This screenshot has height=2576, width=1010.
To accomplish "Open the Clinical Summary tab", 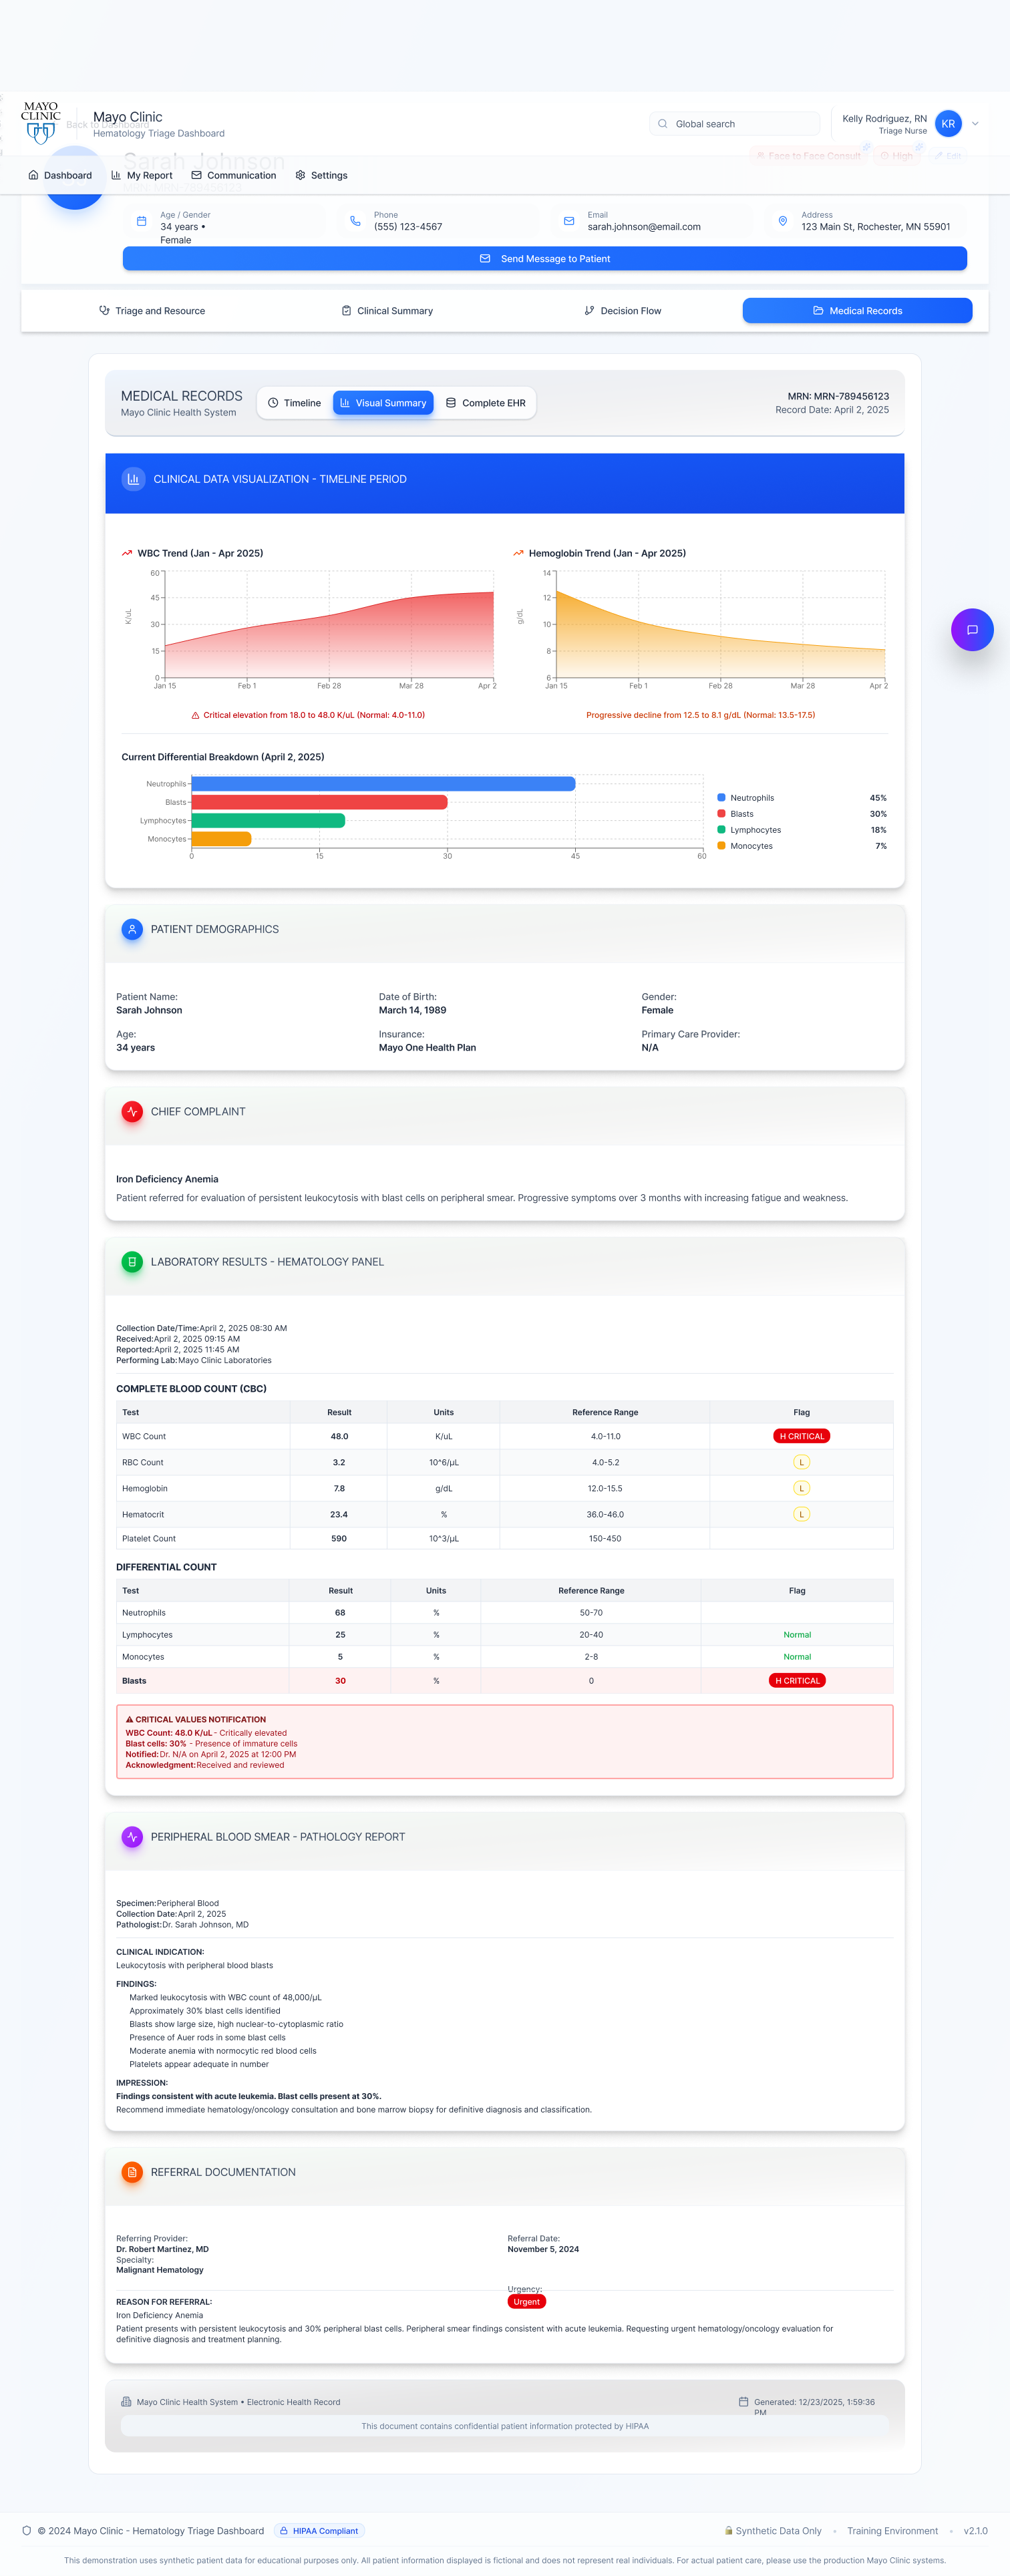I will click(x=387, y=311).
